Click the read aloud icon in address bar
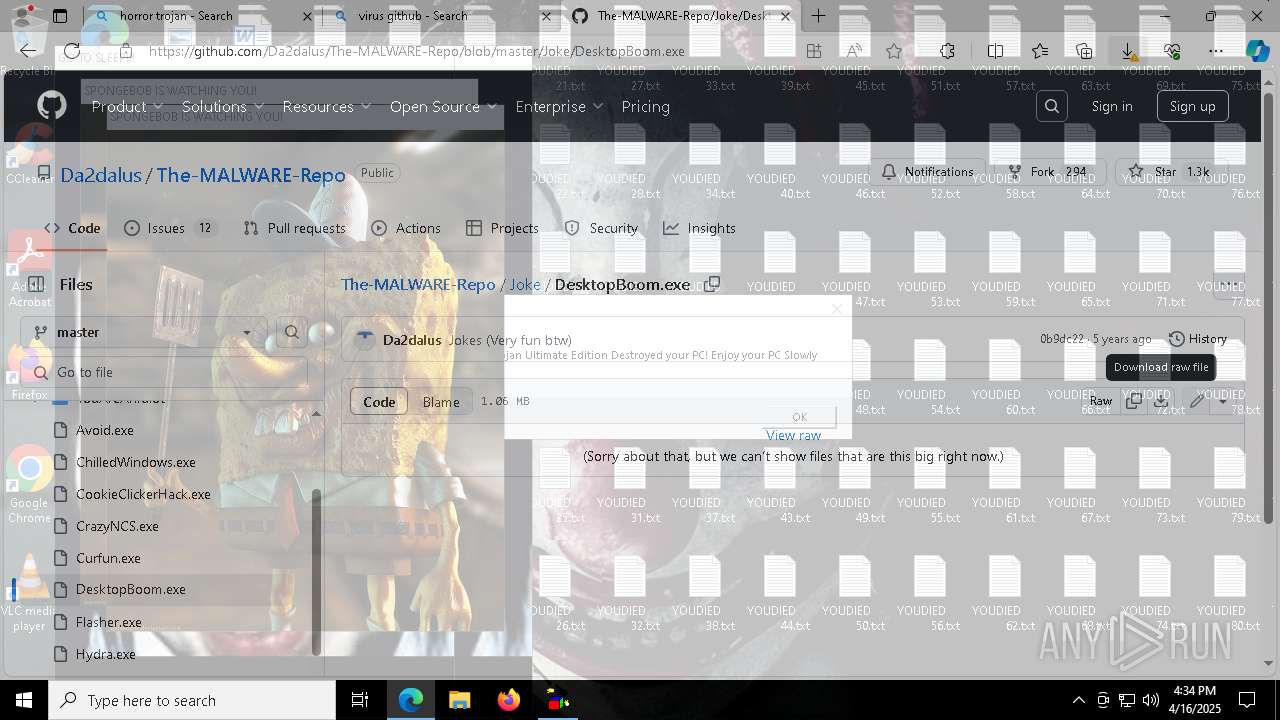The image size is (1280, 720). (x=854, y=51)
